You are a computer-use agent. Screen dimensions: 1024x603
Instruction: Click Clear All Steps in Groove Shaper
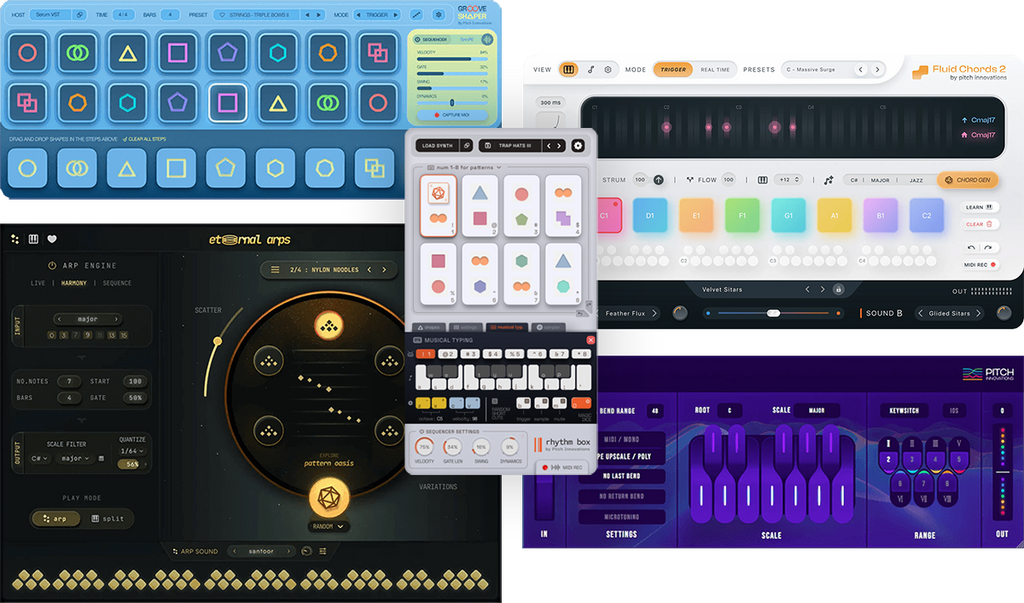pyautogui.click(x=145, y=139)
